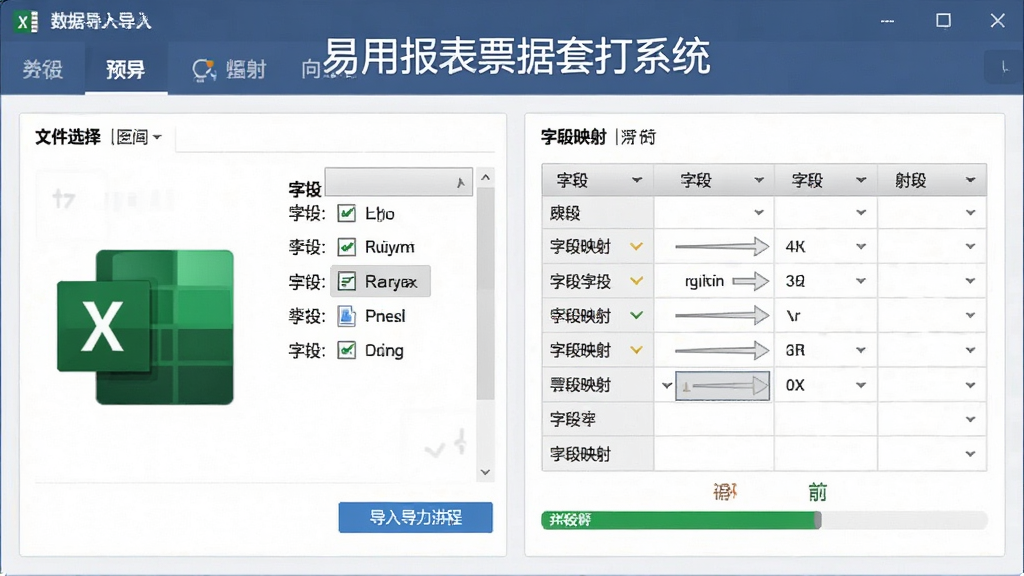Click the rgitin text in the mapping table
This screenshot has width=1024, height=576.
tap(705, 281)
